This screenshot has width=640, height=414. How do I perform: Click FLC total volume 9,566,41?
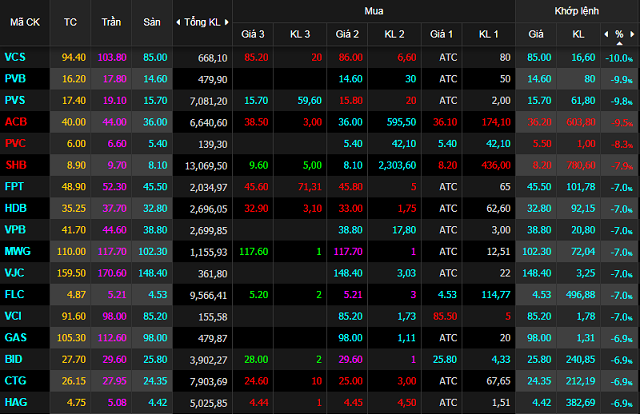point(207,295)
